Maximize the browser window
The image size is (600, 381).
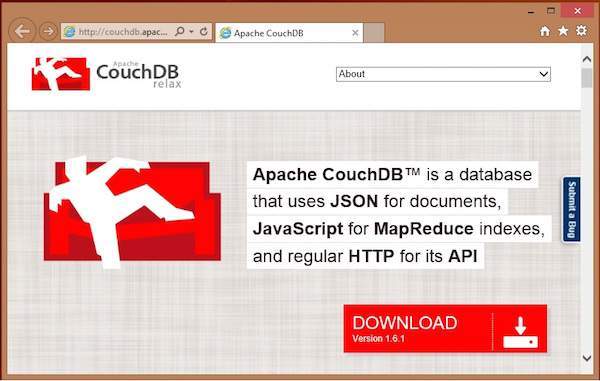[x=551, y=11]
